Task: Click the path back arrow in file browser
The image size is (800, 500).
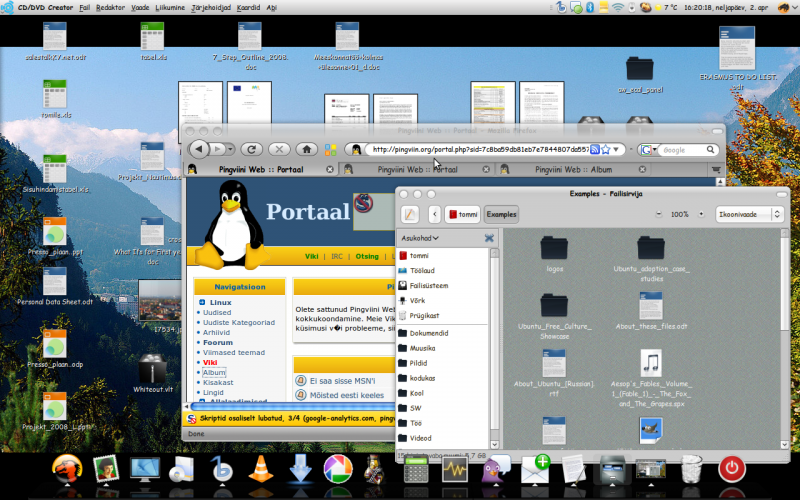Action: [x=435, y=214]
